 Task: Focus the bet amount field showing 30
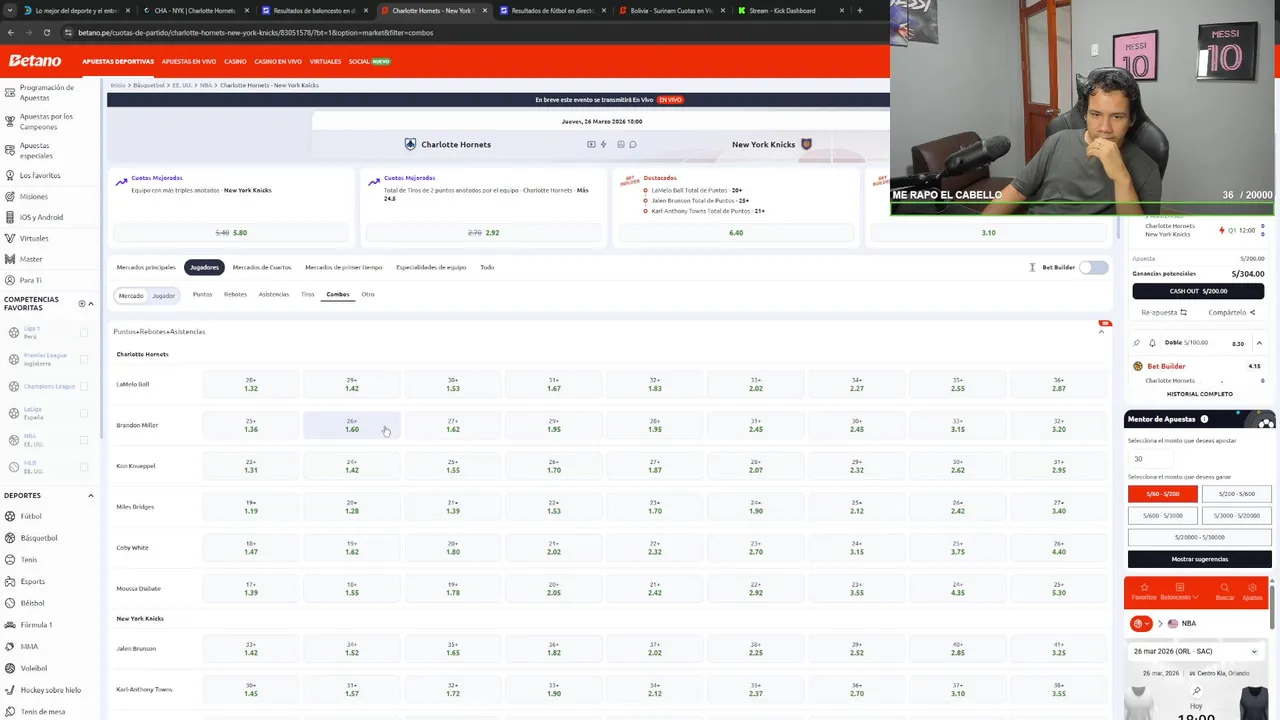(1150, 459)
